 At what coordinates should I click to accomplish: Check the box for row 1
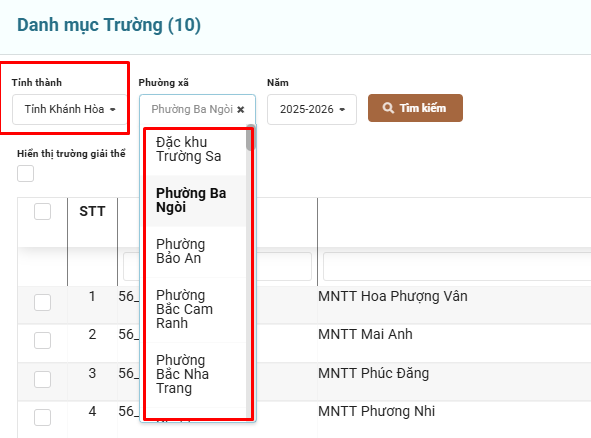tap(42, 302)
